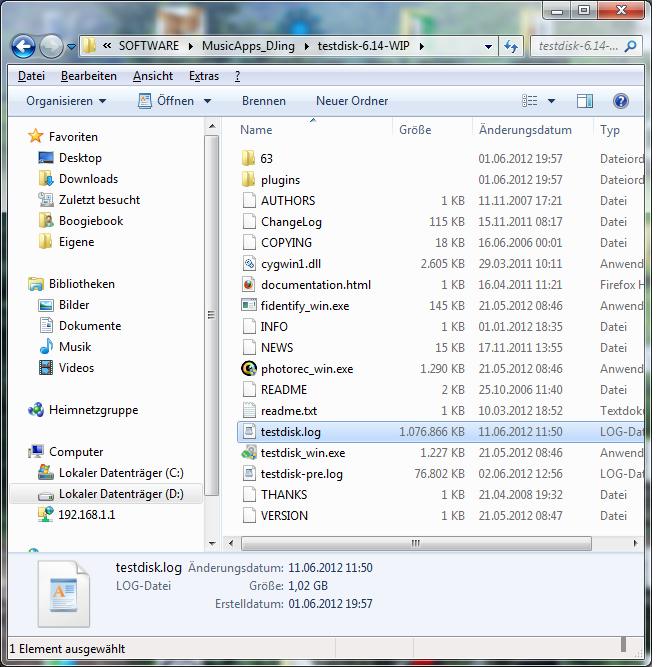Select the testdisk-pre.log file icon
This screenshot has width=660, height=667.
249,473
